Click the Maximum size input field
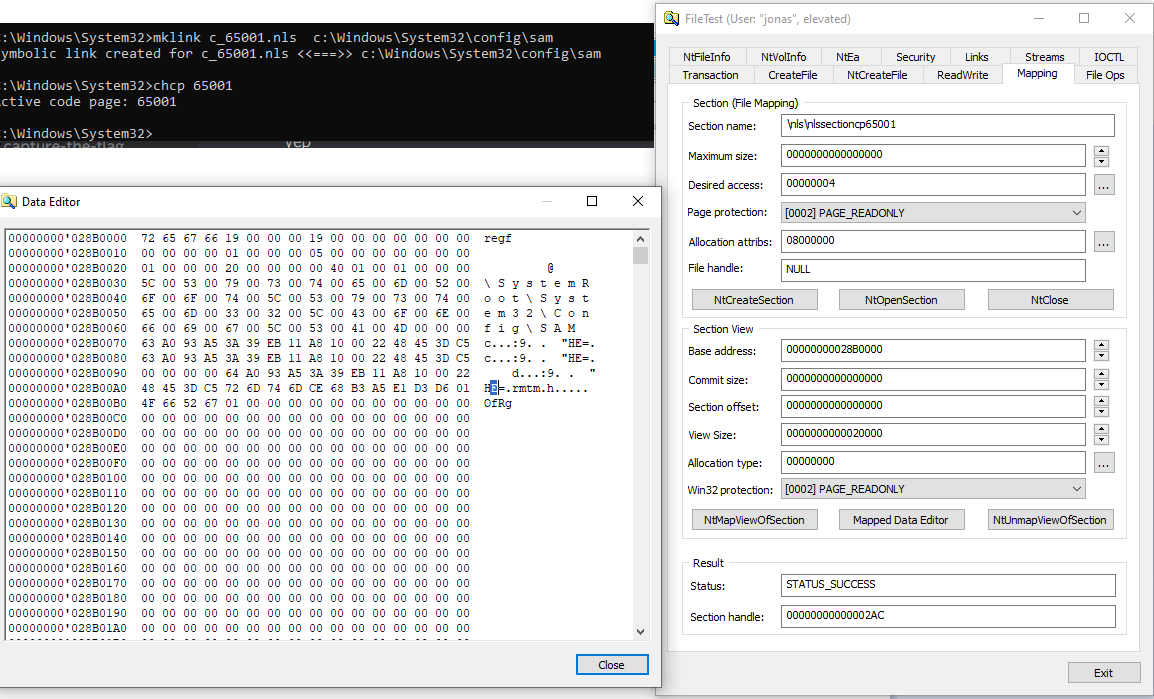 [932, 155]
